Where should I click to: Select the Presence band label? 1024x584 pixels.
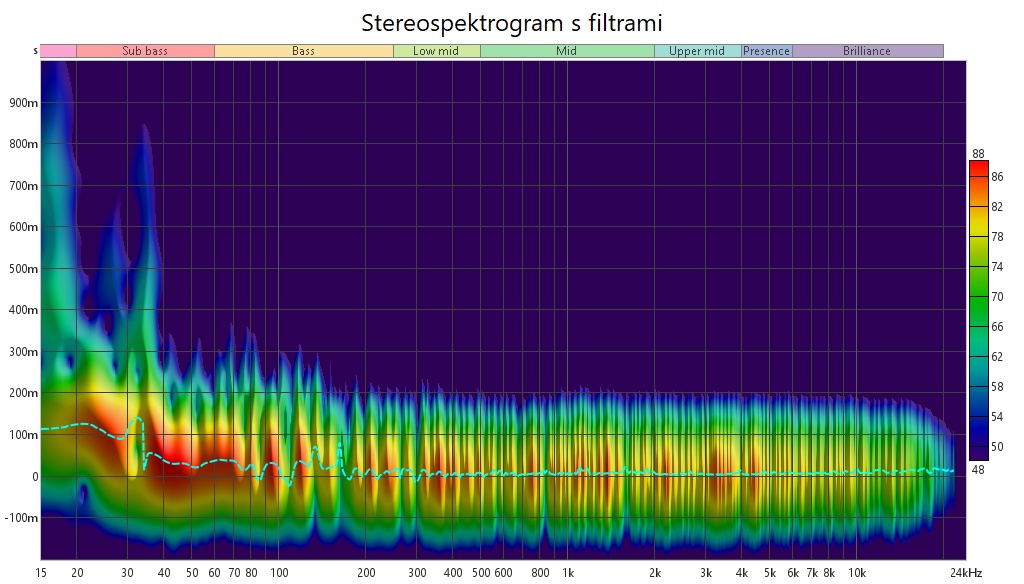[x=766, y=51]
